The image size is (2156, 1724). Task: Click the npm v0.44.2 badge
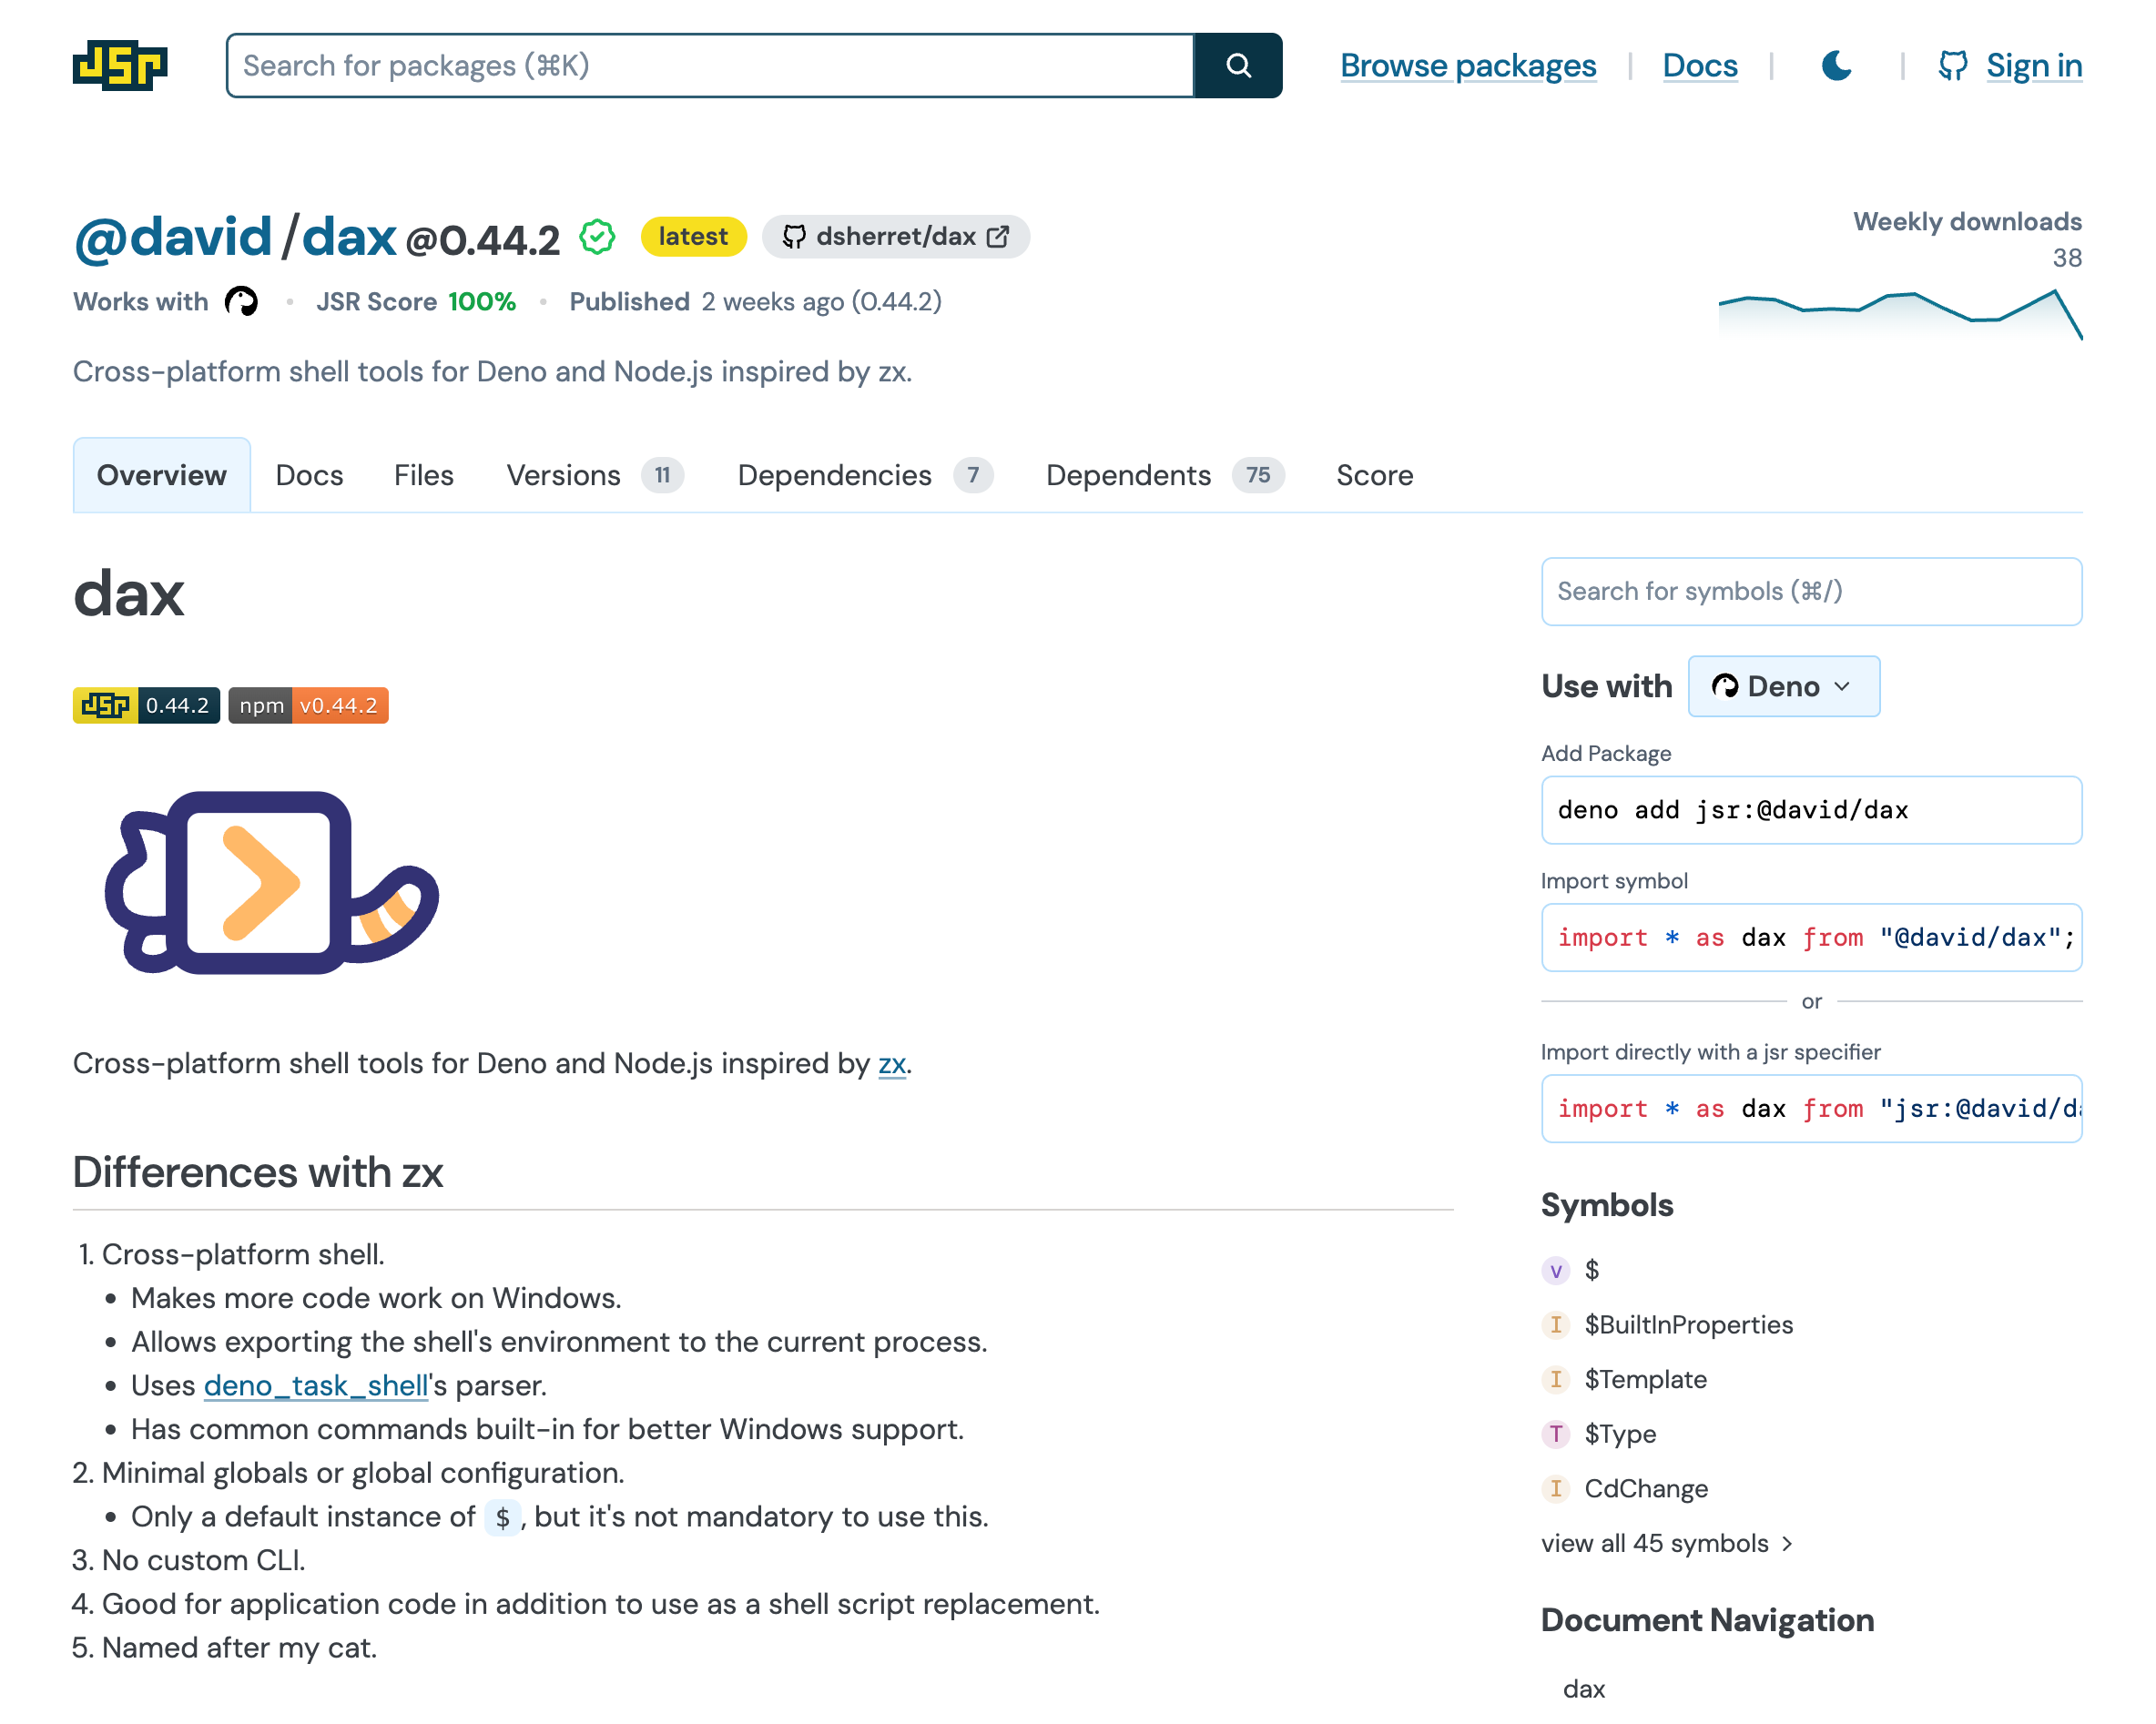(x=307, y=705)
